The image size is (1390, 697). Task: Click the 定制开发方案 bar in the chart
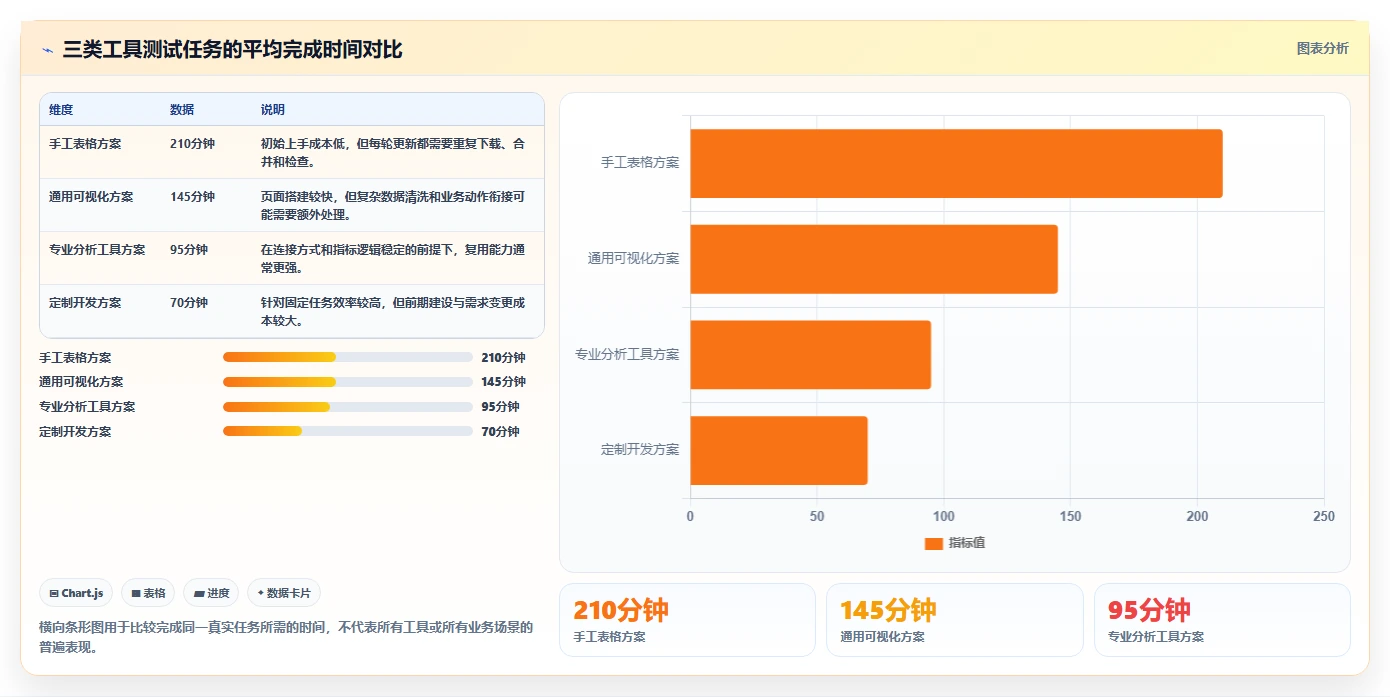tap(779, 450)
